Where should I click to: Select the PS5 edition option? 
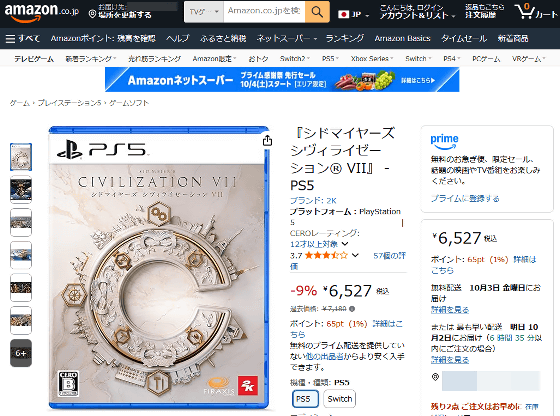[305, 399]
